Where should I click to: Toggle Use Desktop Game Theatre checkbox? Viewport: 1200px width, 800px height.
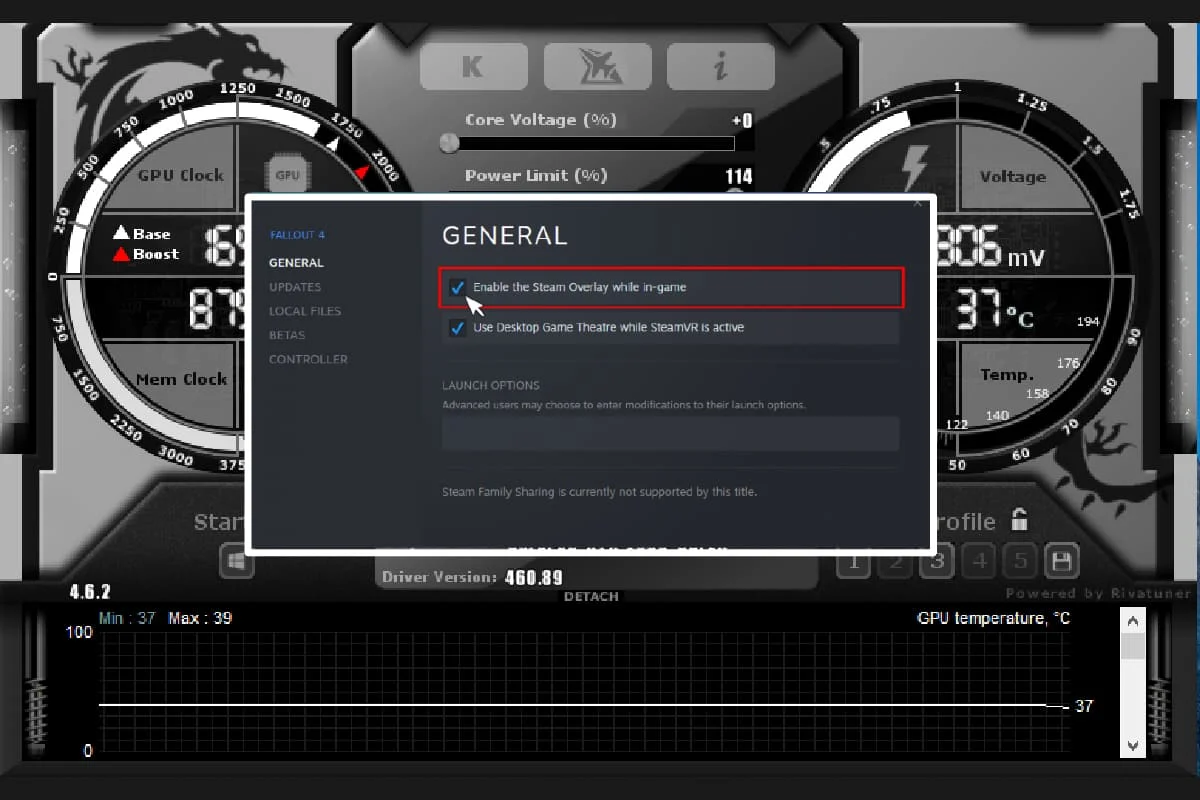[x=458, y=327]
